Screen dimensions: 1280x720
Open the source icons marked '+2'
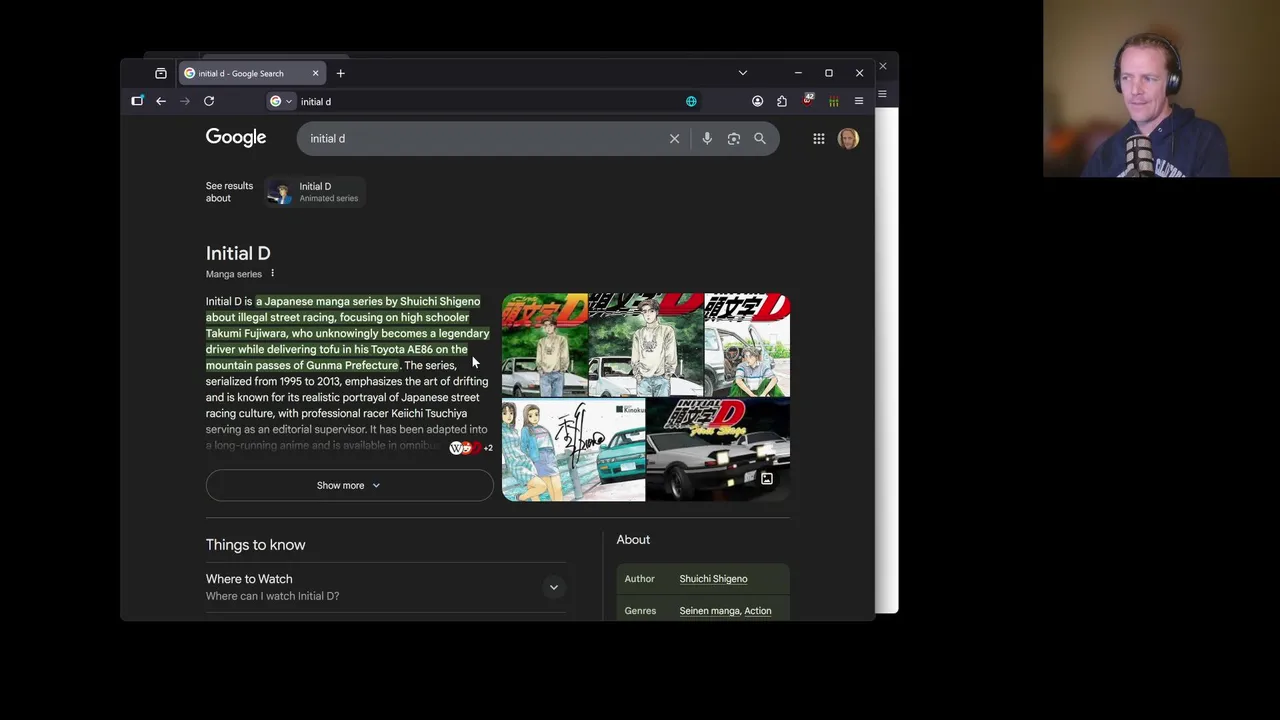click(470, 448)
